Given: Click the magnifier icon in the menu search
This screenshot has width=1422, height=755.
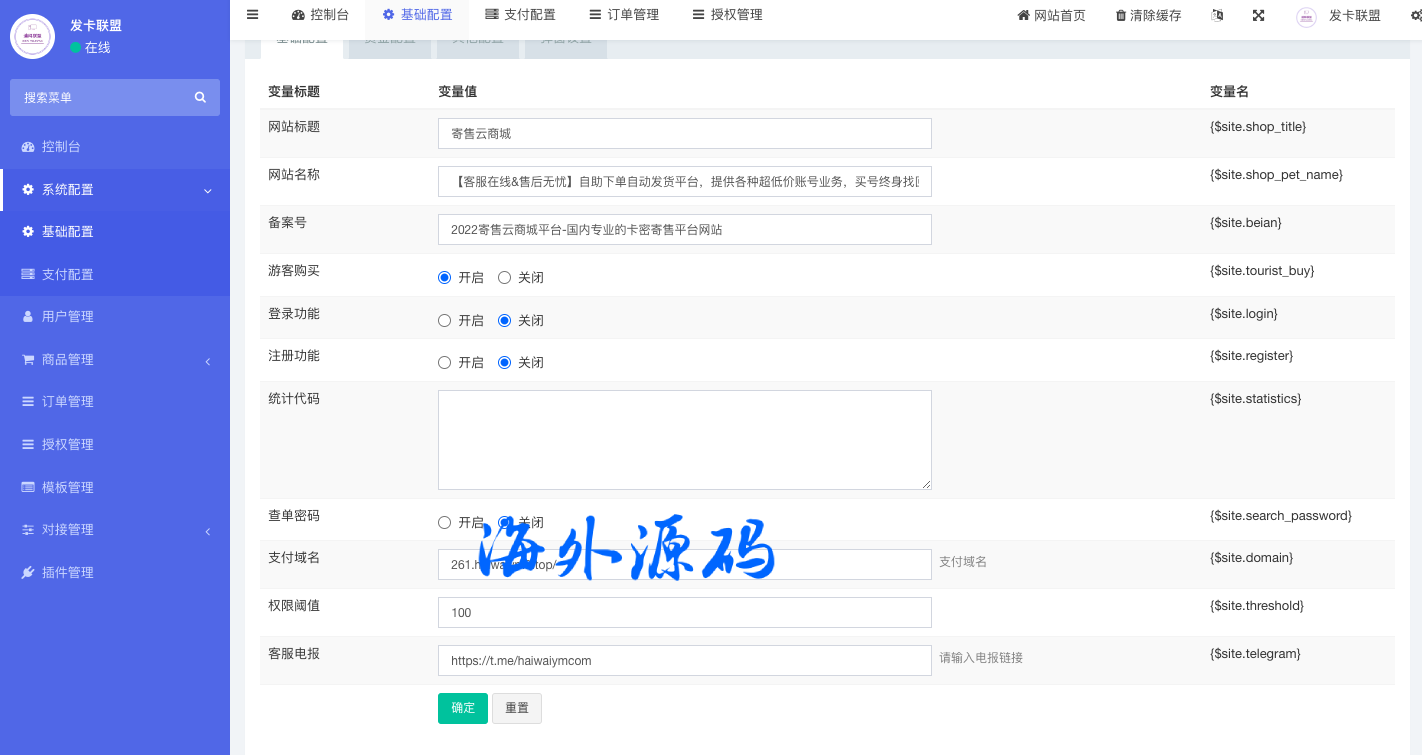Looking at the screenshot, I should coord(200,97).
